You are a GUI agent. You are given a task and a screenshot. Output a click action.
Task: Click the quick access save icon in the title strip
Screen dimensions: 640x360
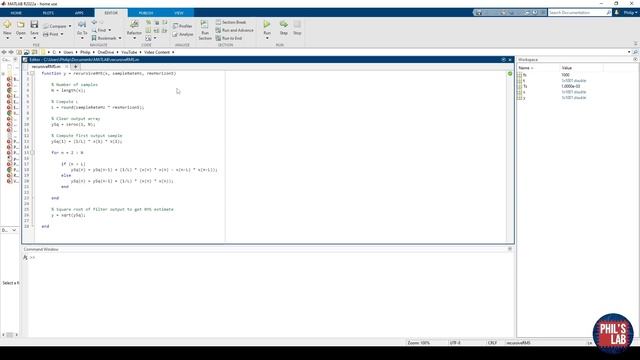479,13
